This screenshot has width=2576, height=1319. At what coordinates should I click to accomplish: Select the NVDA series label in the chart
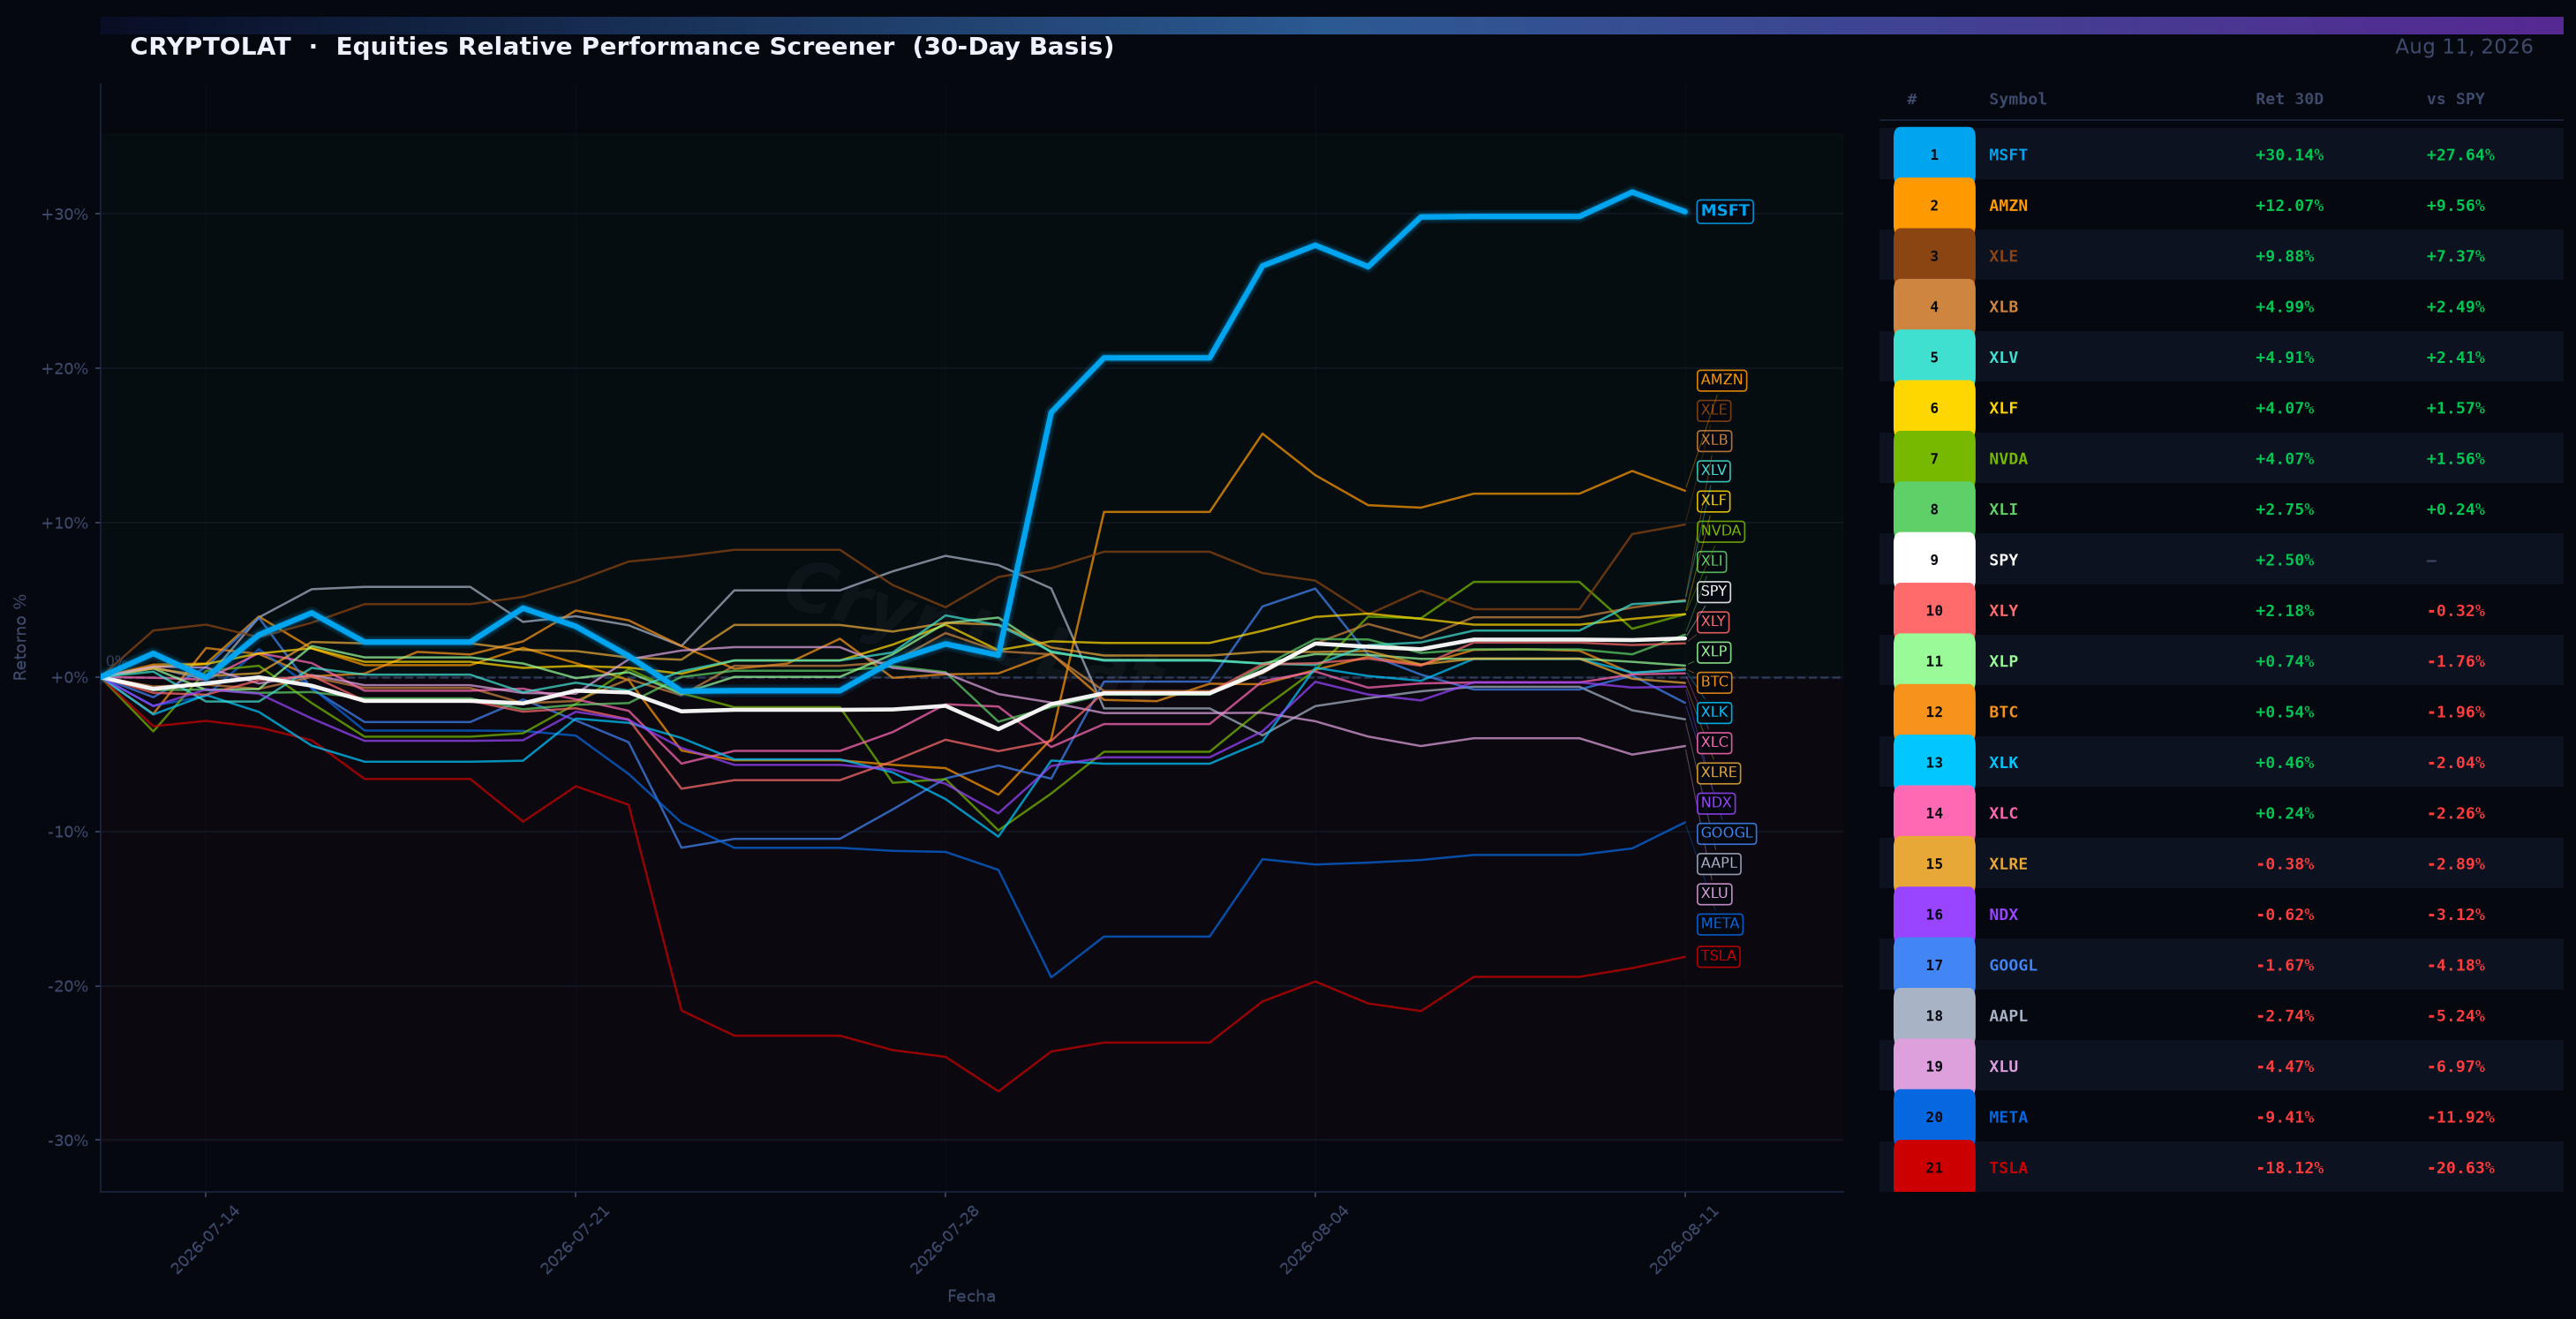(x=1721, y=531)
